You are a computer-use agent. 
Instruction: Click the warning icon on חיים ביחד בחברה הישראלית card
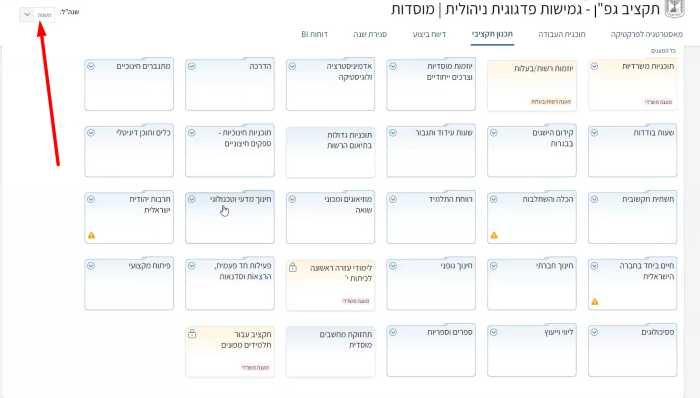point(595,302)
